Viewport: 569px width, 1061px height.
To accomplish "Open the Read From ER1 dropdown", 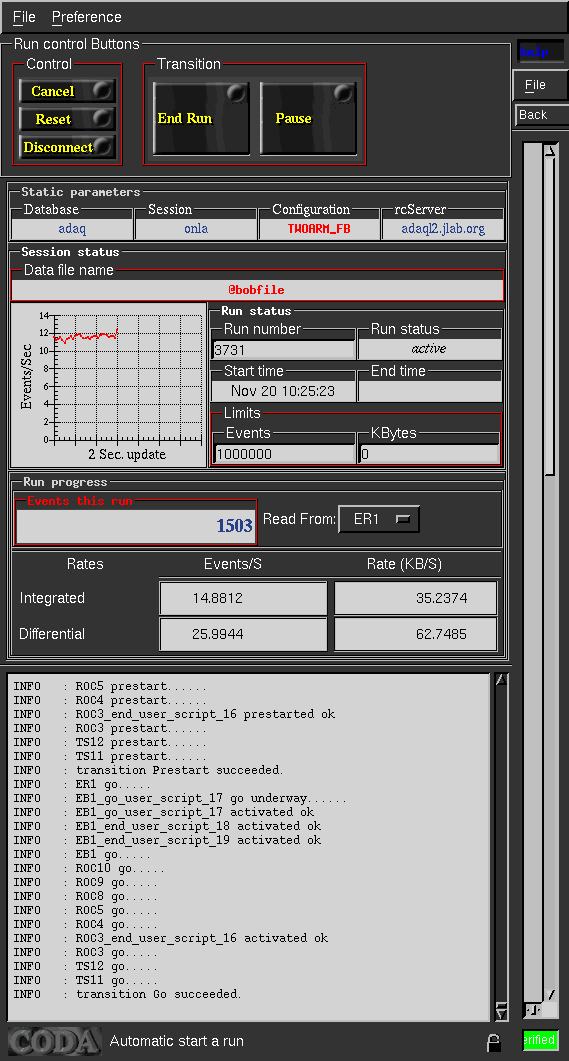I will coord(379,519).
